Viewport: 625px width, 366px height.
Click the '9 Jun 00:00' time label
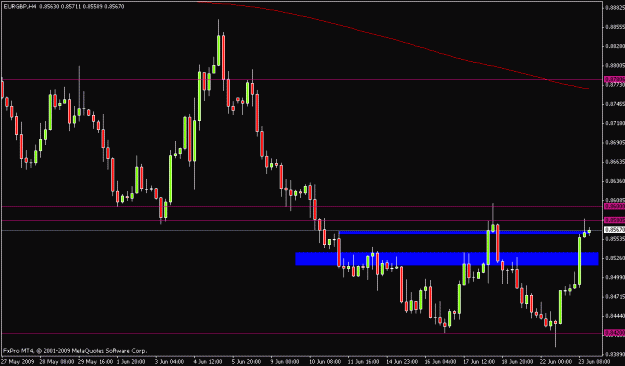285,362
